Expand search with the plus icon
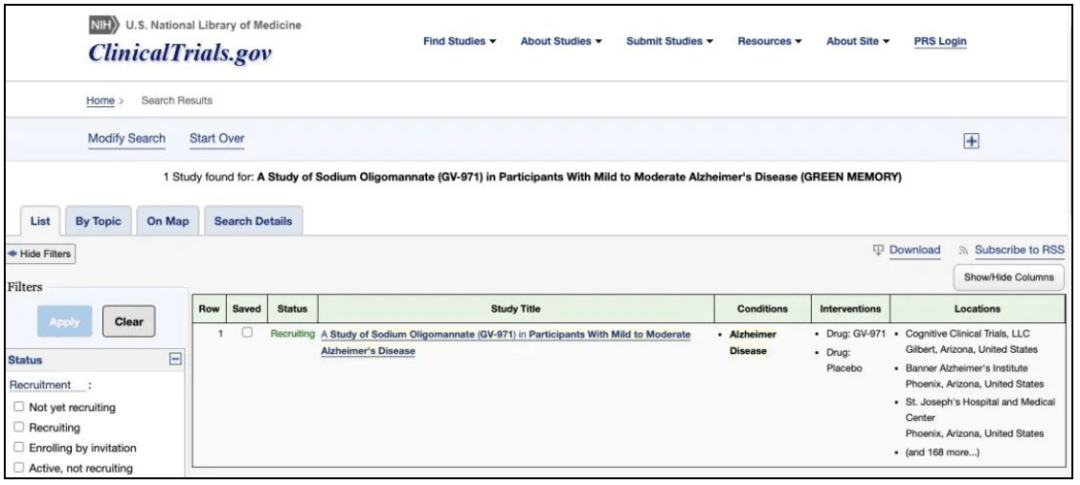Viewport: 1080px width, 485px height. (x=969, y=142)
